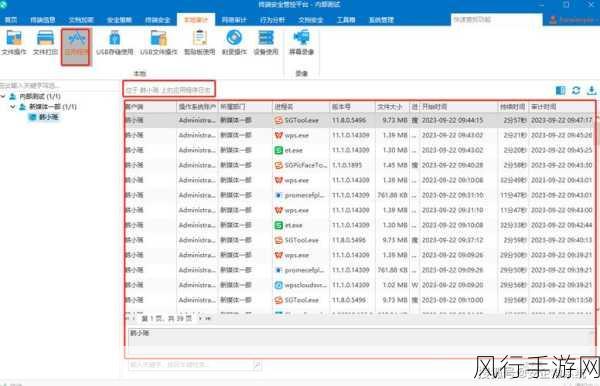Collapse the 新媒体一部 (1/1) tree node
The height and width of the screenshot is (386, 600).
[x=13, y=106]
